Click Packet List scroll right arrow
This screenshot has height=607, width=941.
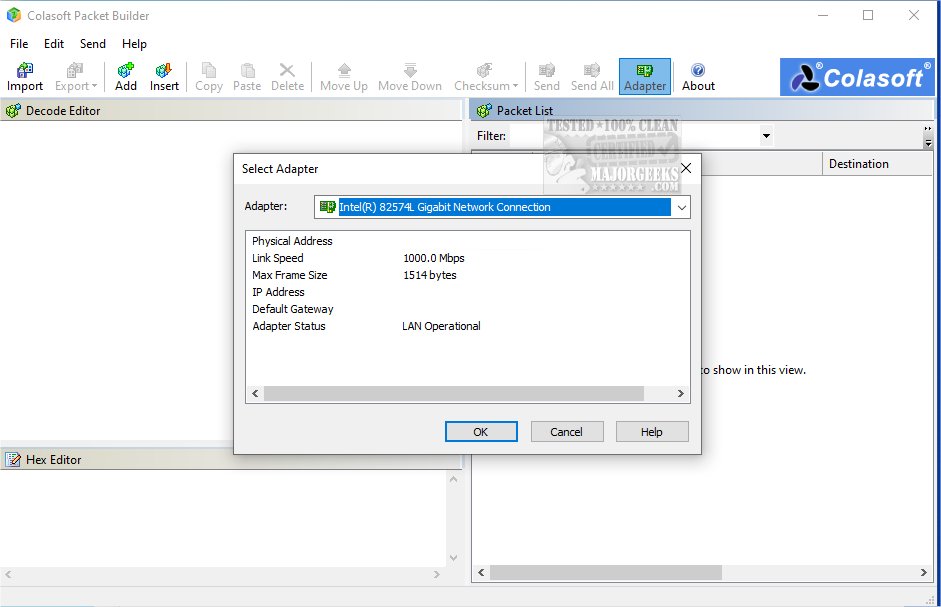924,573
